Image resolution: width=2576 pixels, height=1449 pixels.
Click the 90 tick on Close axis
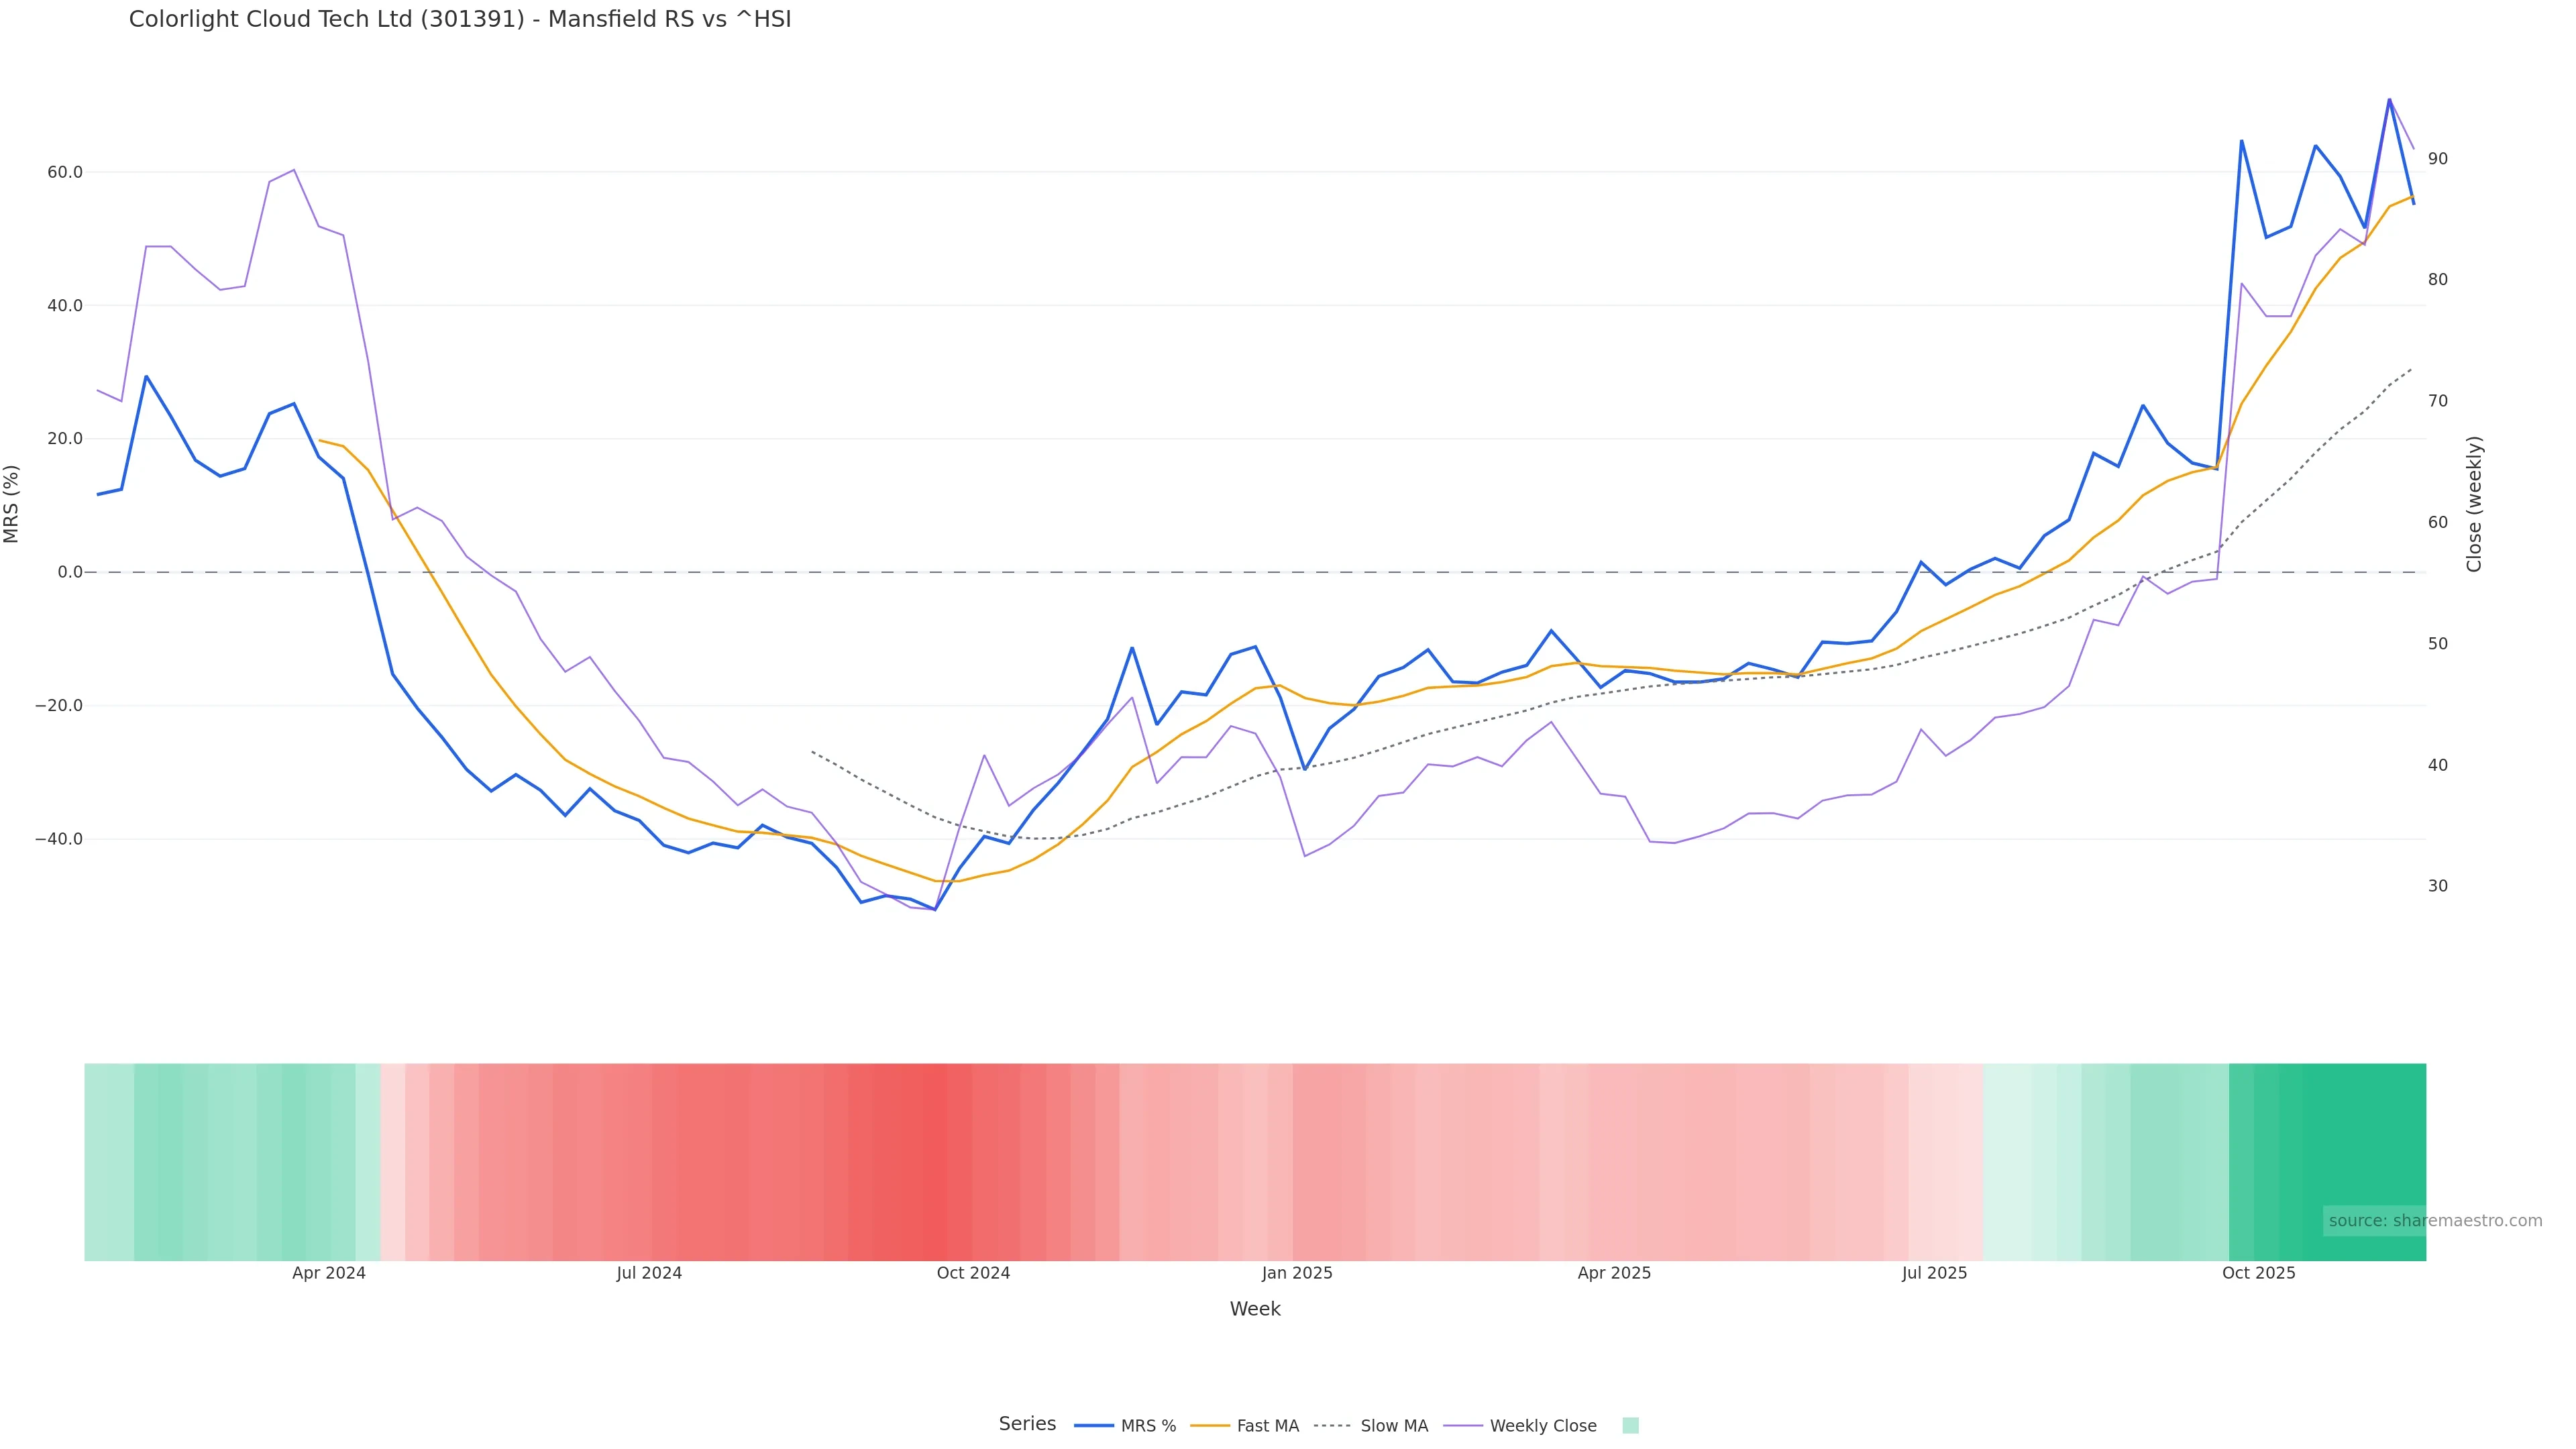click(2438, 159)
